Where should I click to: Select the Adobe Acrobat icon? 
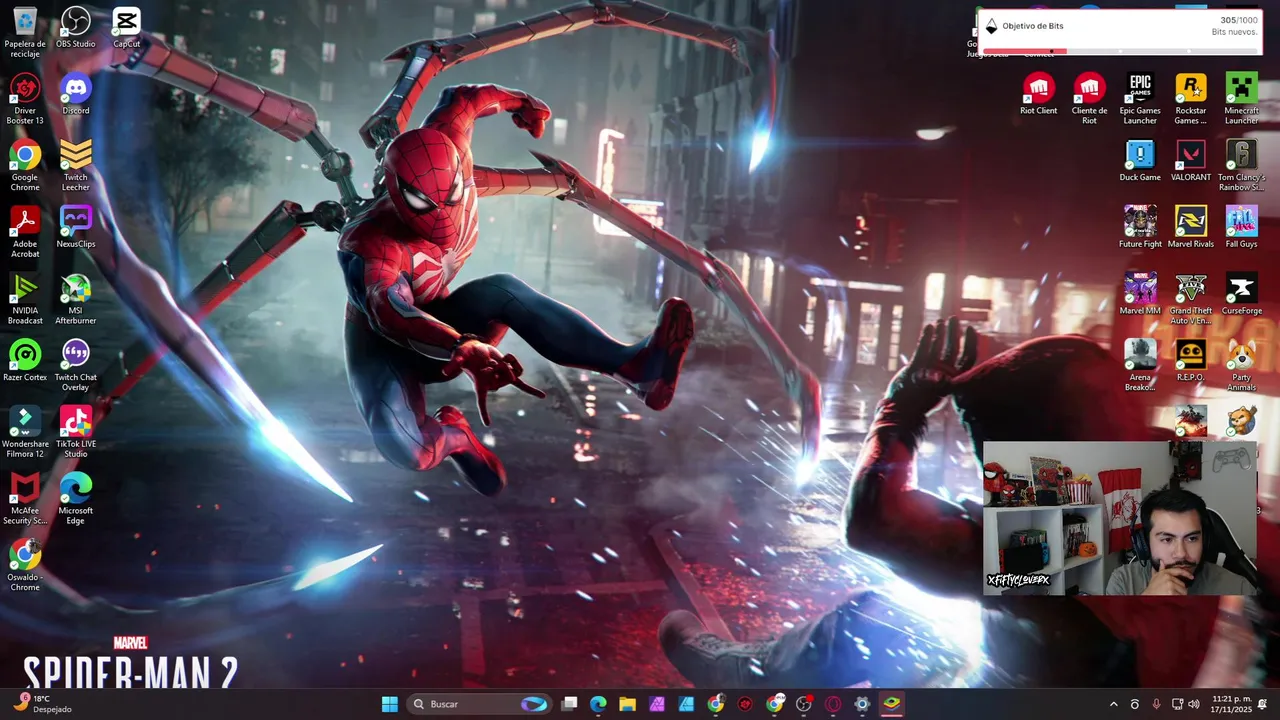pyautogui.click(x=25, y=232)
